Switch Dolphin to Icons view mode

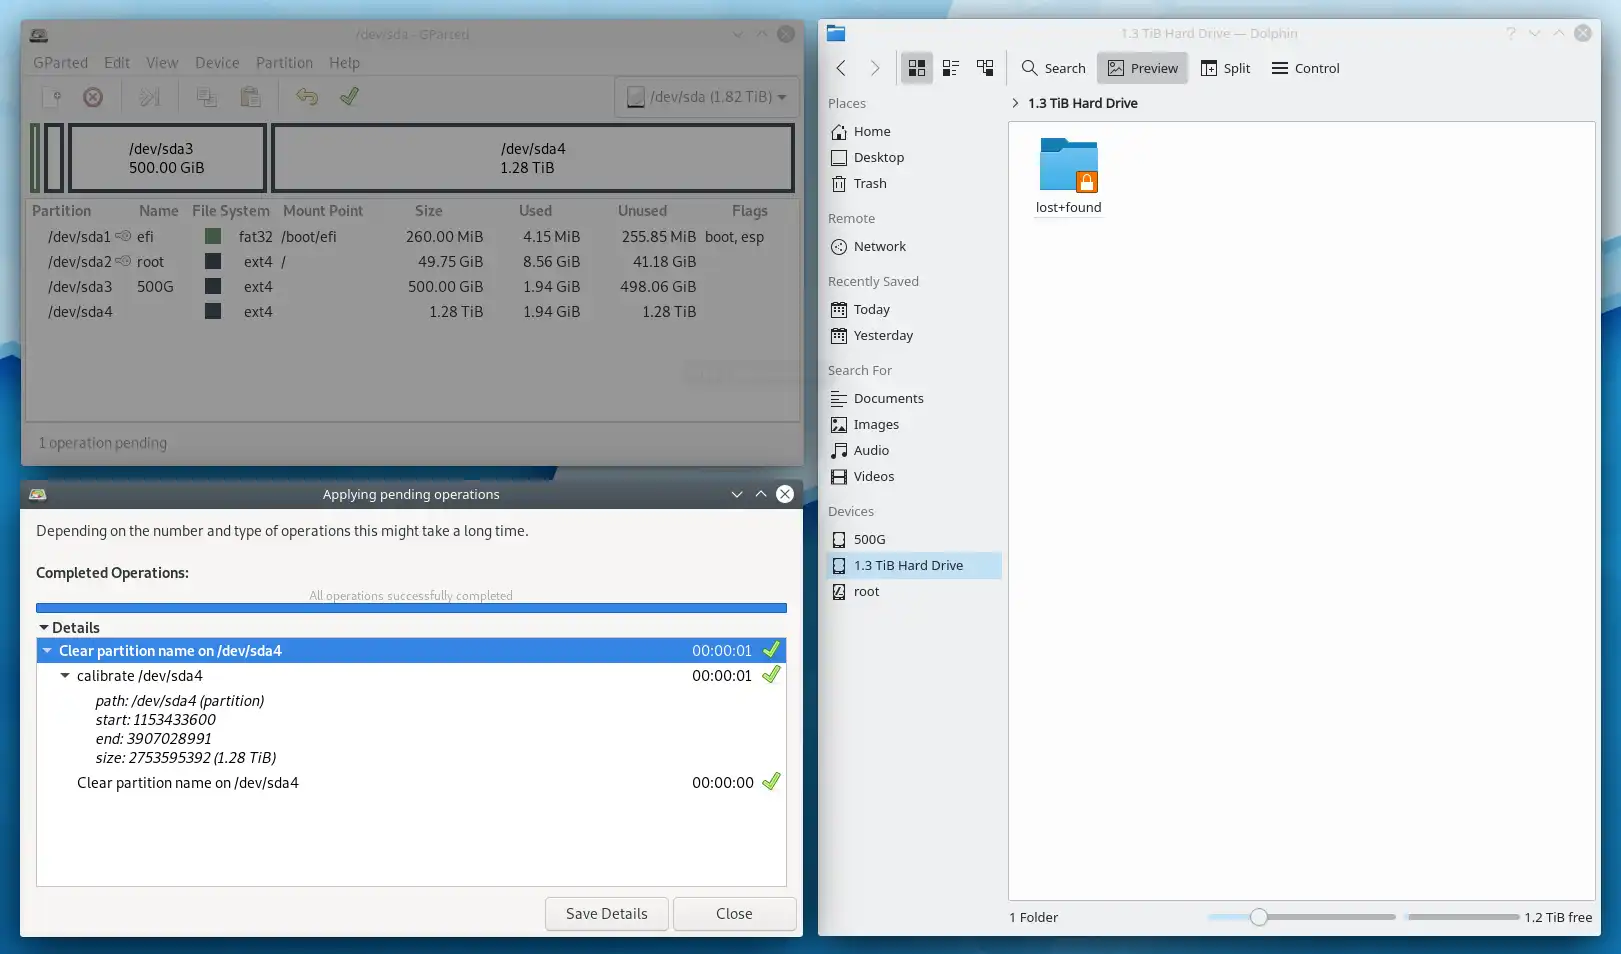tap(916, 68)
